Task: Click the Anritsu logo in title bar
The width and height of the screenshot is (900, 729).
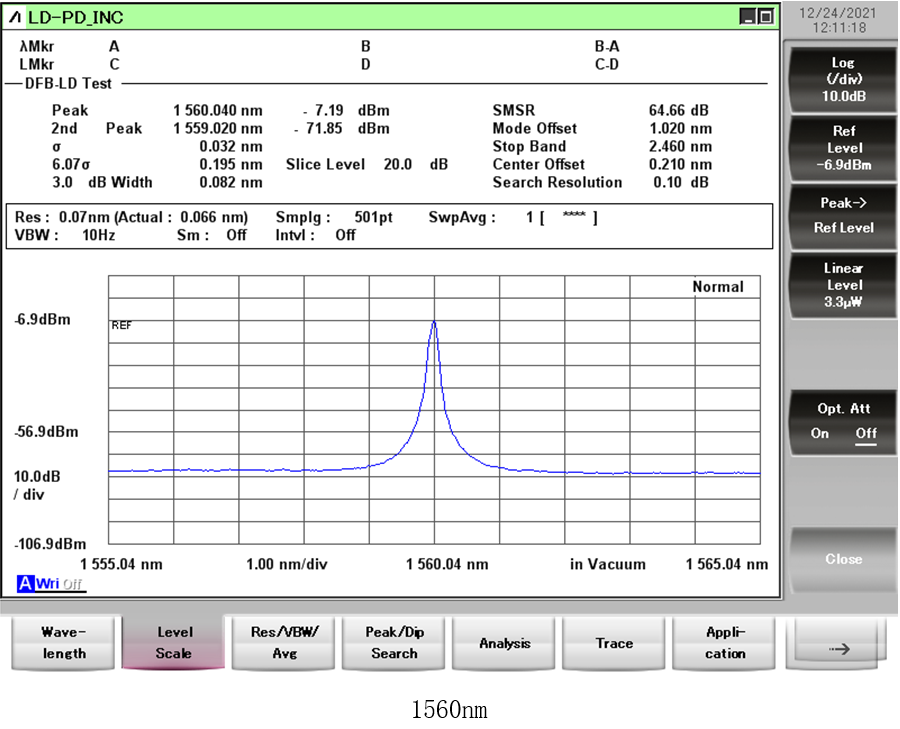Action: pyautogui.click(x=15, y=17)
